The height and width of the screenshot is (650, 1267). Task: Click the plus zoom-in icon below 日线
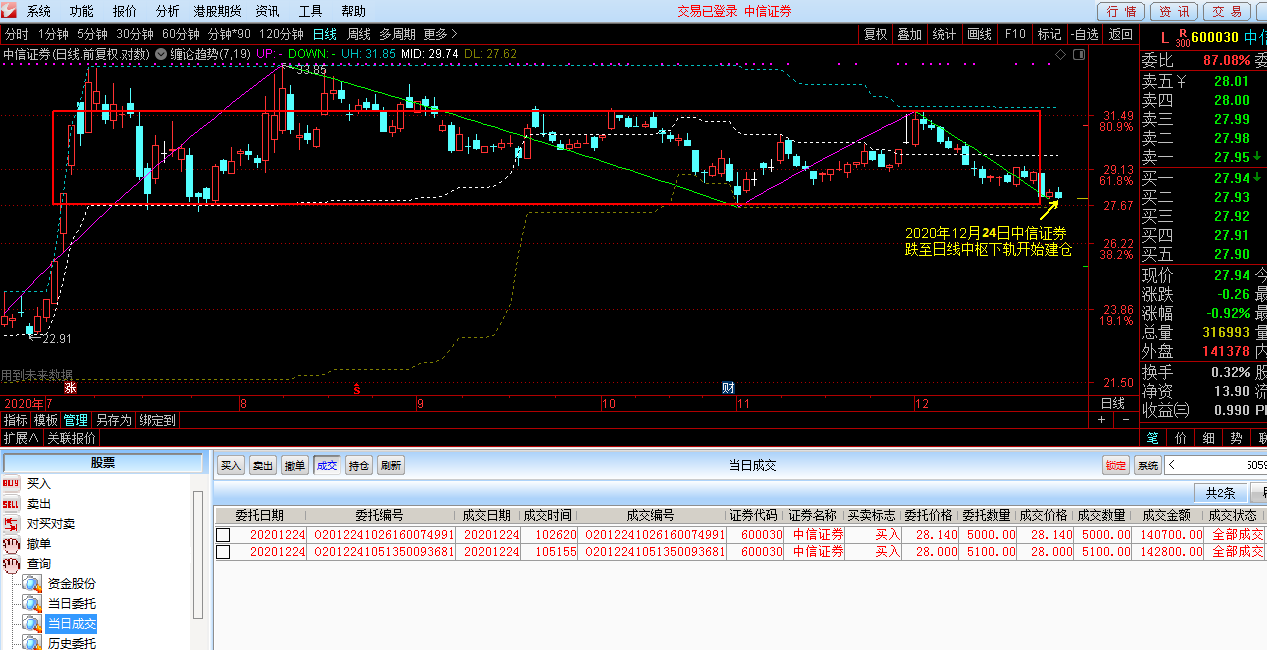coord(1101,420)
